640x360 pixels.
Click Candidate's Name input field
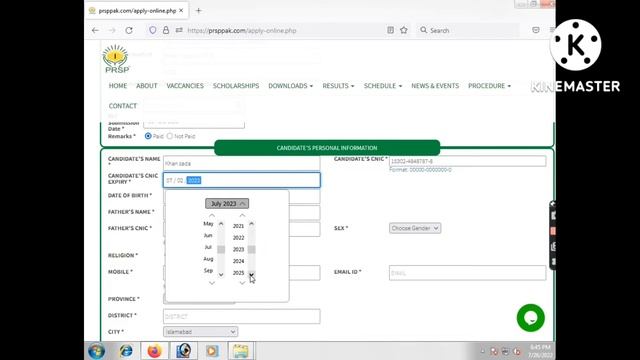pos(242,163)
